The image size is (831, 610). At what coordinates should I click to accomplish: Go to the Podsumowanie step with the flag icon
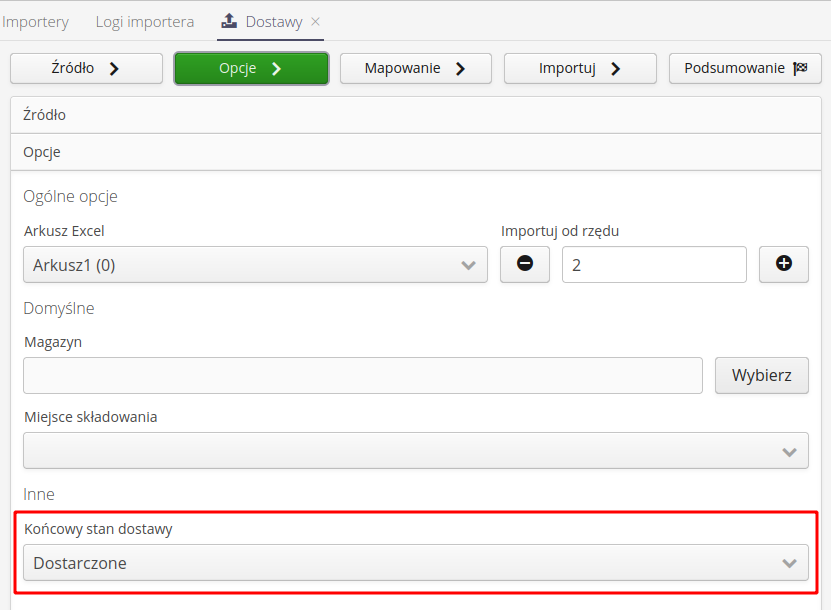coord(745,68)
